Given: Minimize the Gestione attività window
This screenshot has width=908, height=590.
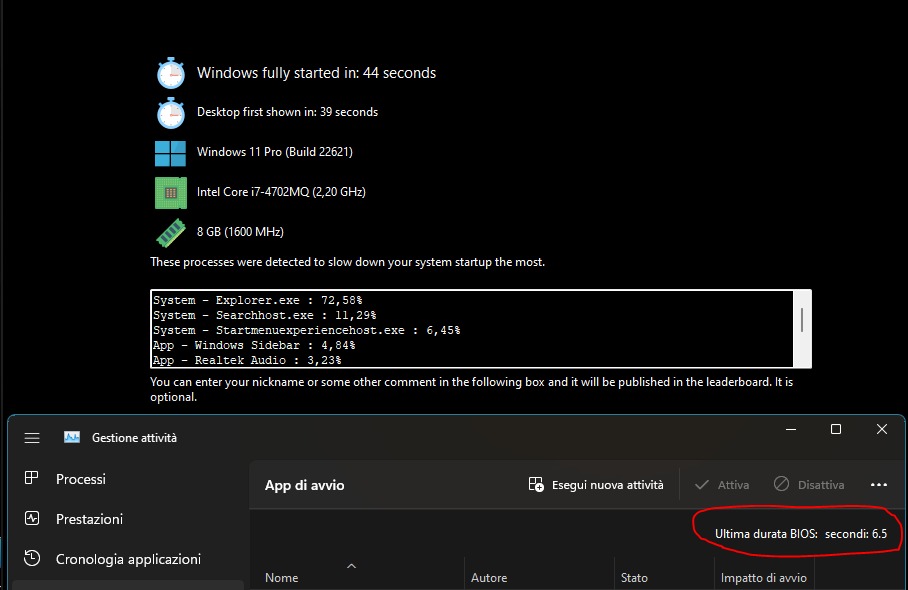Looking at the screenshot, I should (790, 429).
